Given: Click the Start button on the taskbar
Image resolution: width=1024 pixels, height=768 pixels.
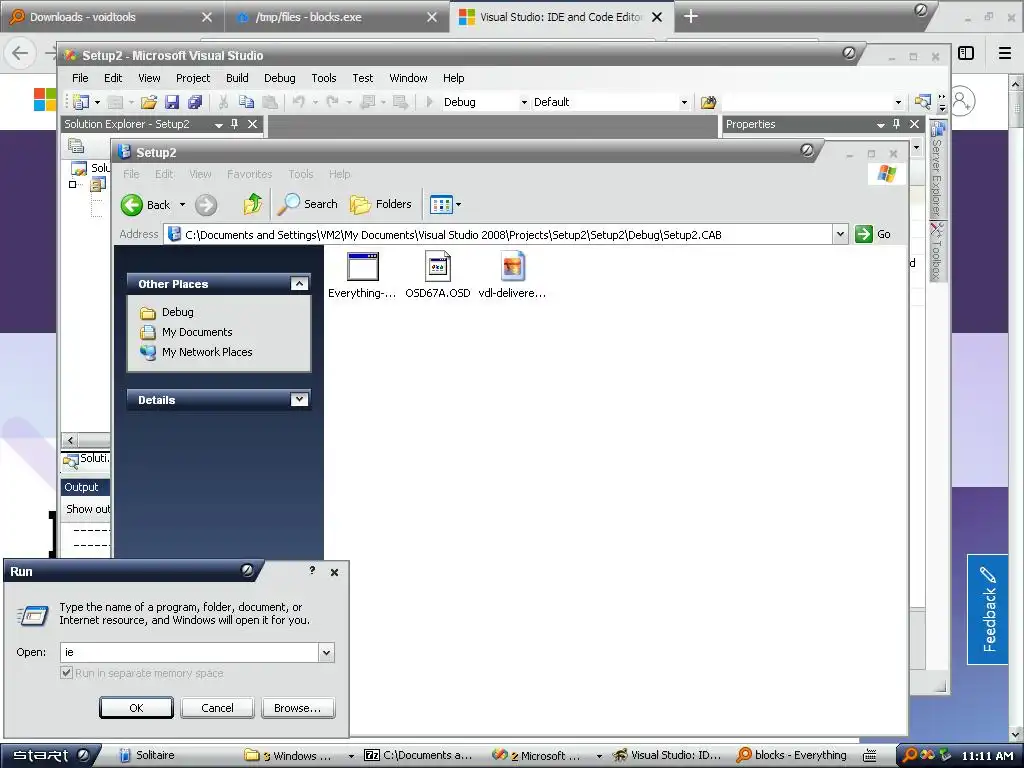Looking at the screenshot, I should [51, 756].
